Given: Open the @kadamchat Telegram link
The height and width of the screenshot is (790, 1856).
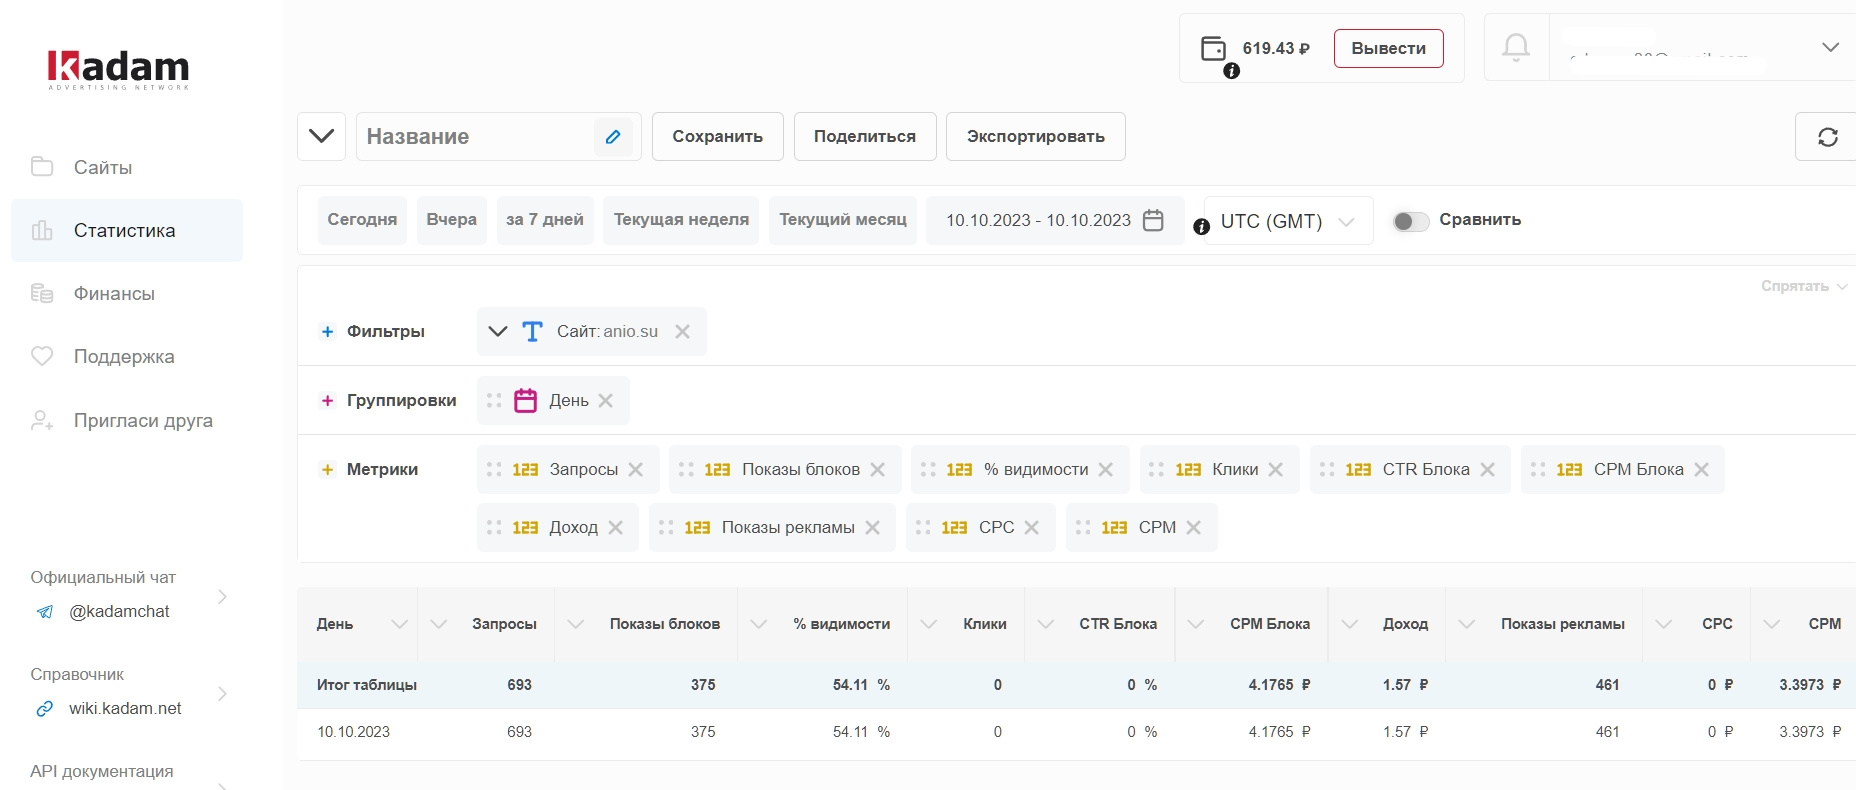Looking at the screenshot, I should 119,611.
